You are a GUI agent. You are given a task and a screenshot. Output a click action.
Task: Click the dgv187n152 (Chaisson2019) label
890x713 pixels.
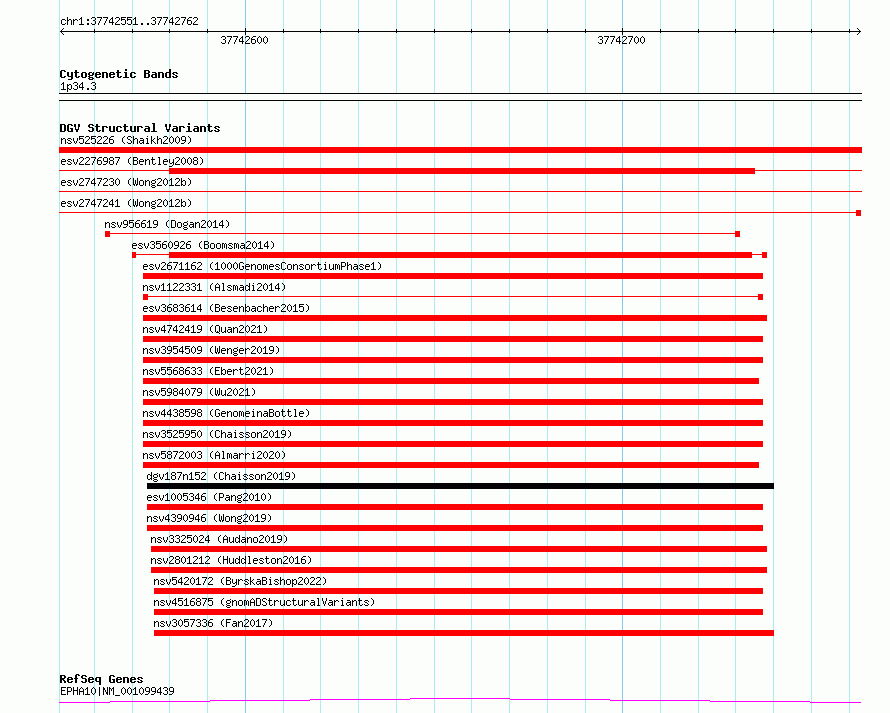coord(221,476)
